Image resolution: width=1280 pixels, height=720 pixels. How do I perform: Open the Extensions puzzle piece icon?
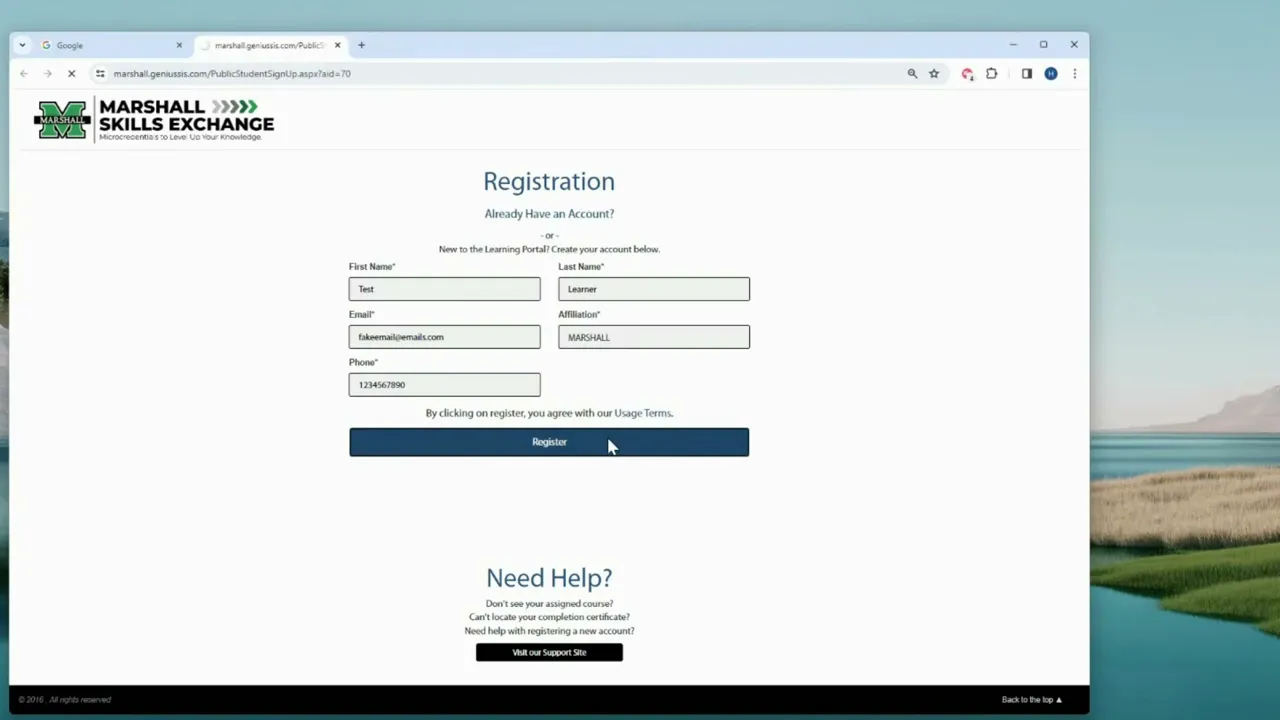tap(991, 74)
